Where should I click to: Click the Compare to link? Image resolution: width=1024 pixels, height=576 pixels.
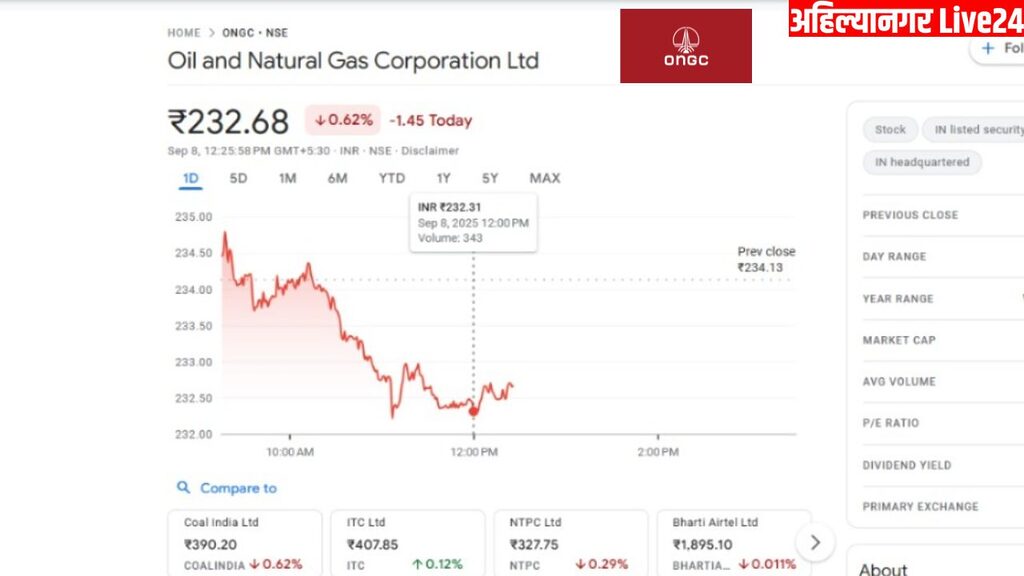click(x=238, y=488)
